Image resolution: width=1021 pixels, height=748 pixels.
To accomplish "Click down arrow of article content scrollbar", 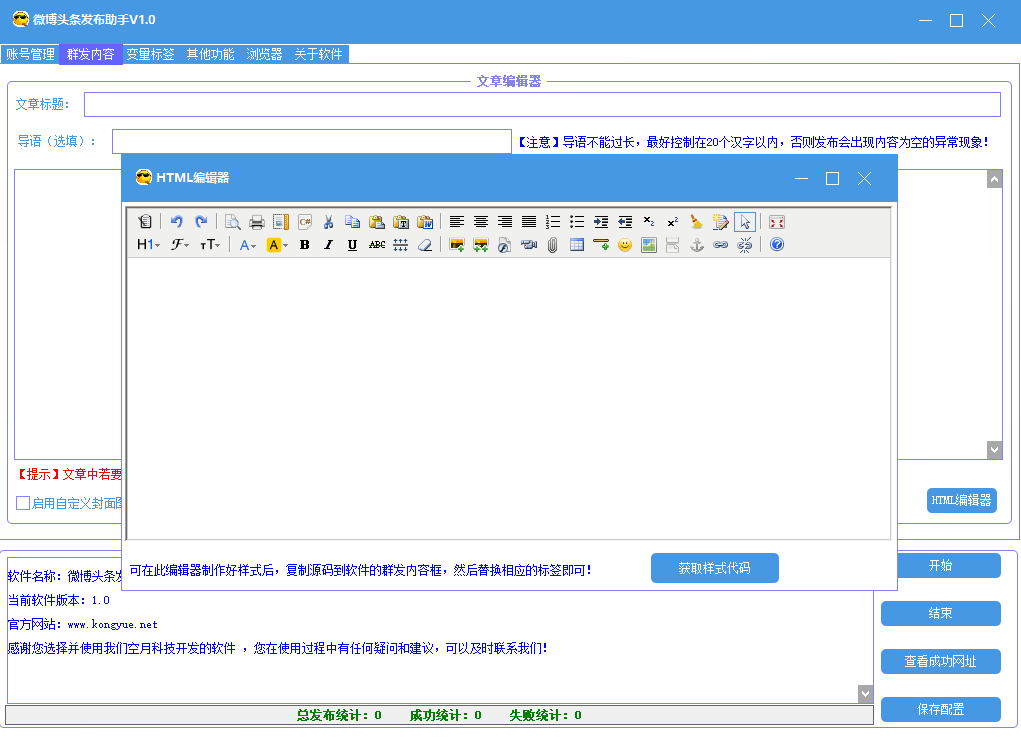I will [x=994, y=449].
